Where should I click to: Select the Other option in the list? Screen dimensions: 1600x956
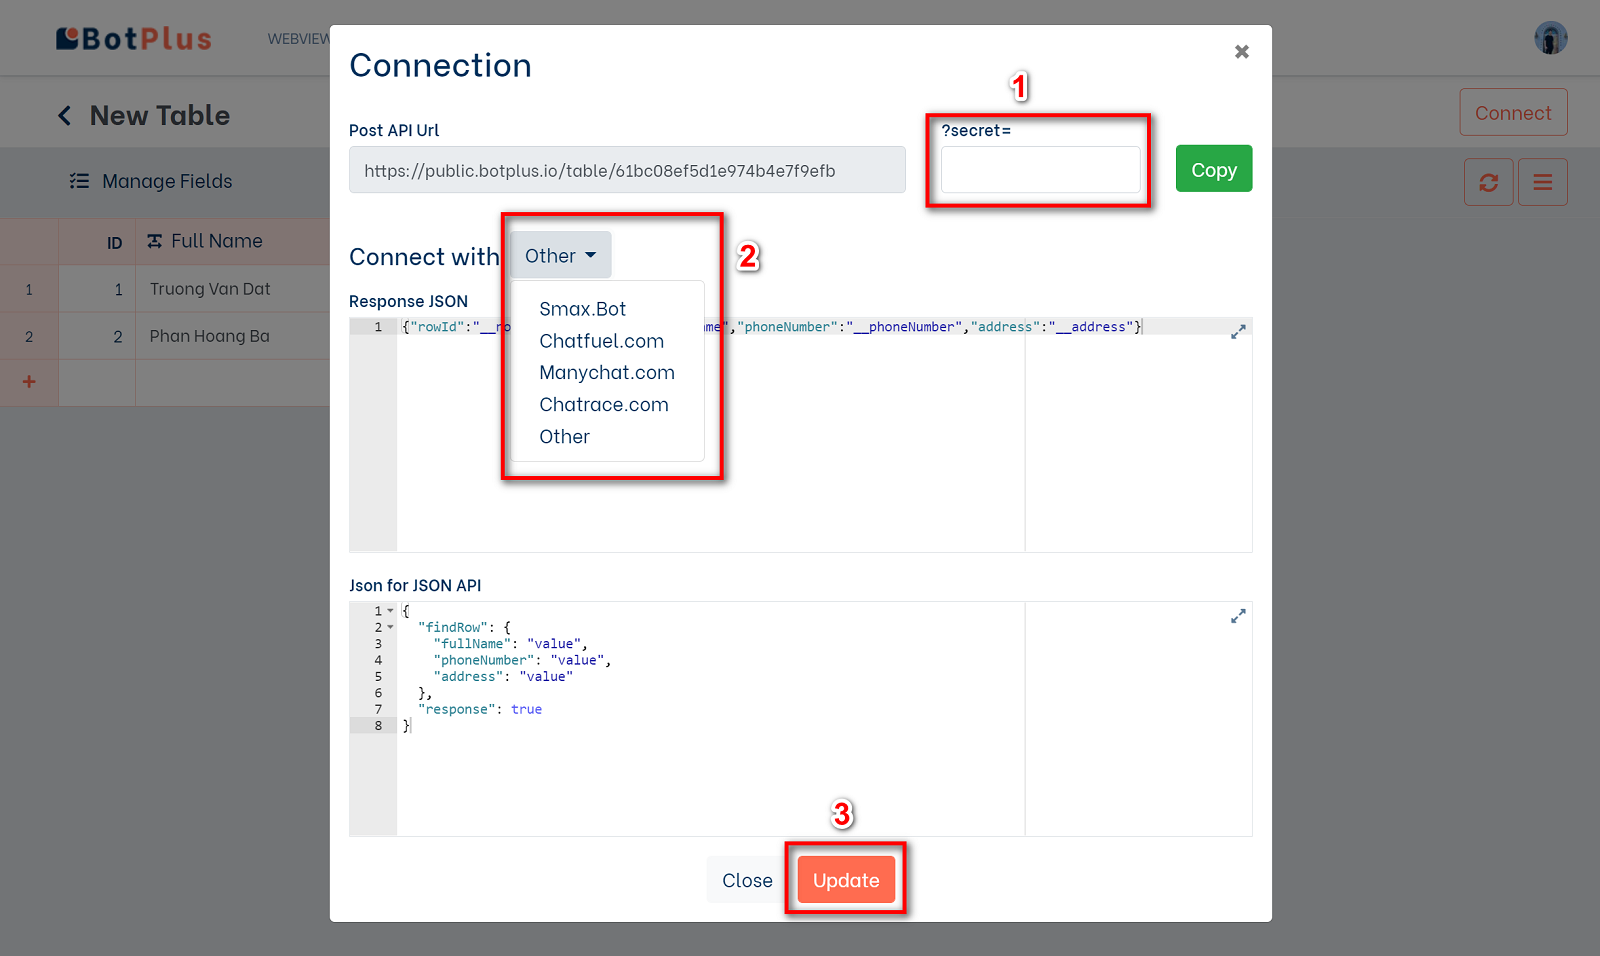point(564,437)
